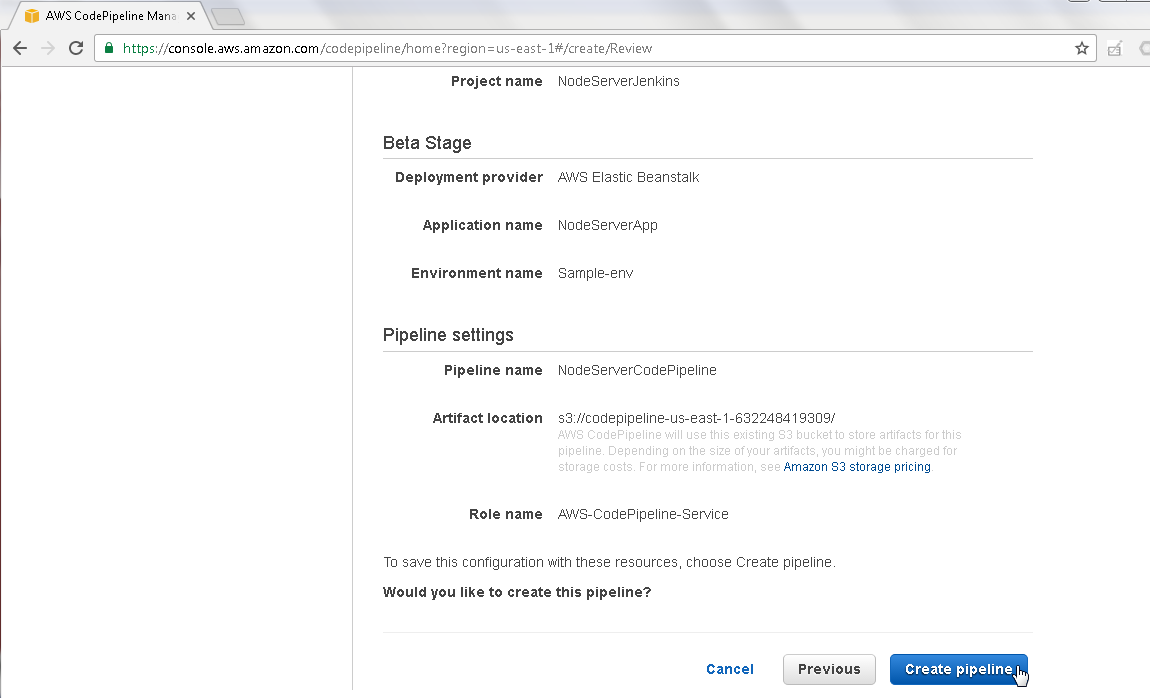Click the URL address bar

595,48
